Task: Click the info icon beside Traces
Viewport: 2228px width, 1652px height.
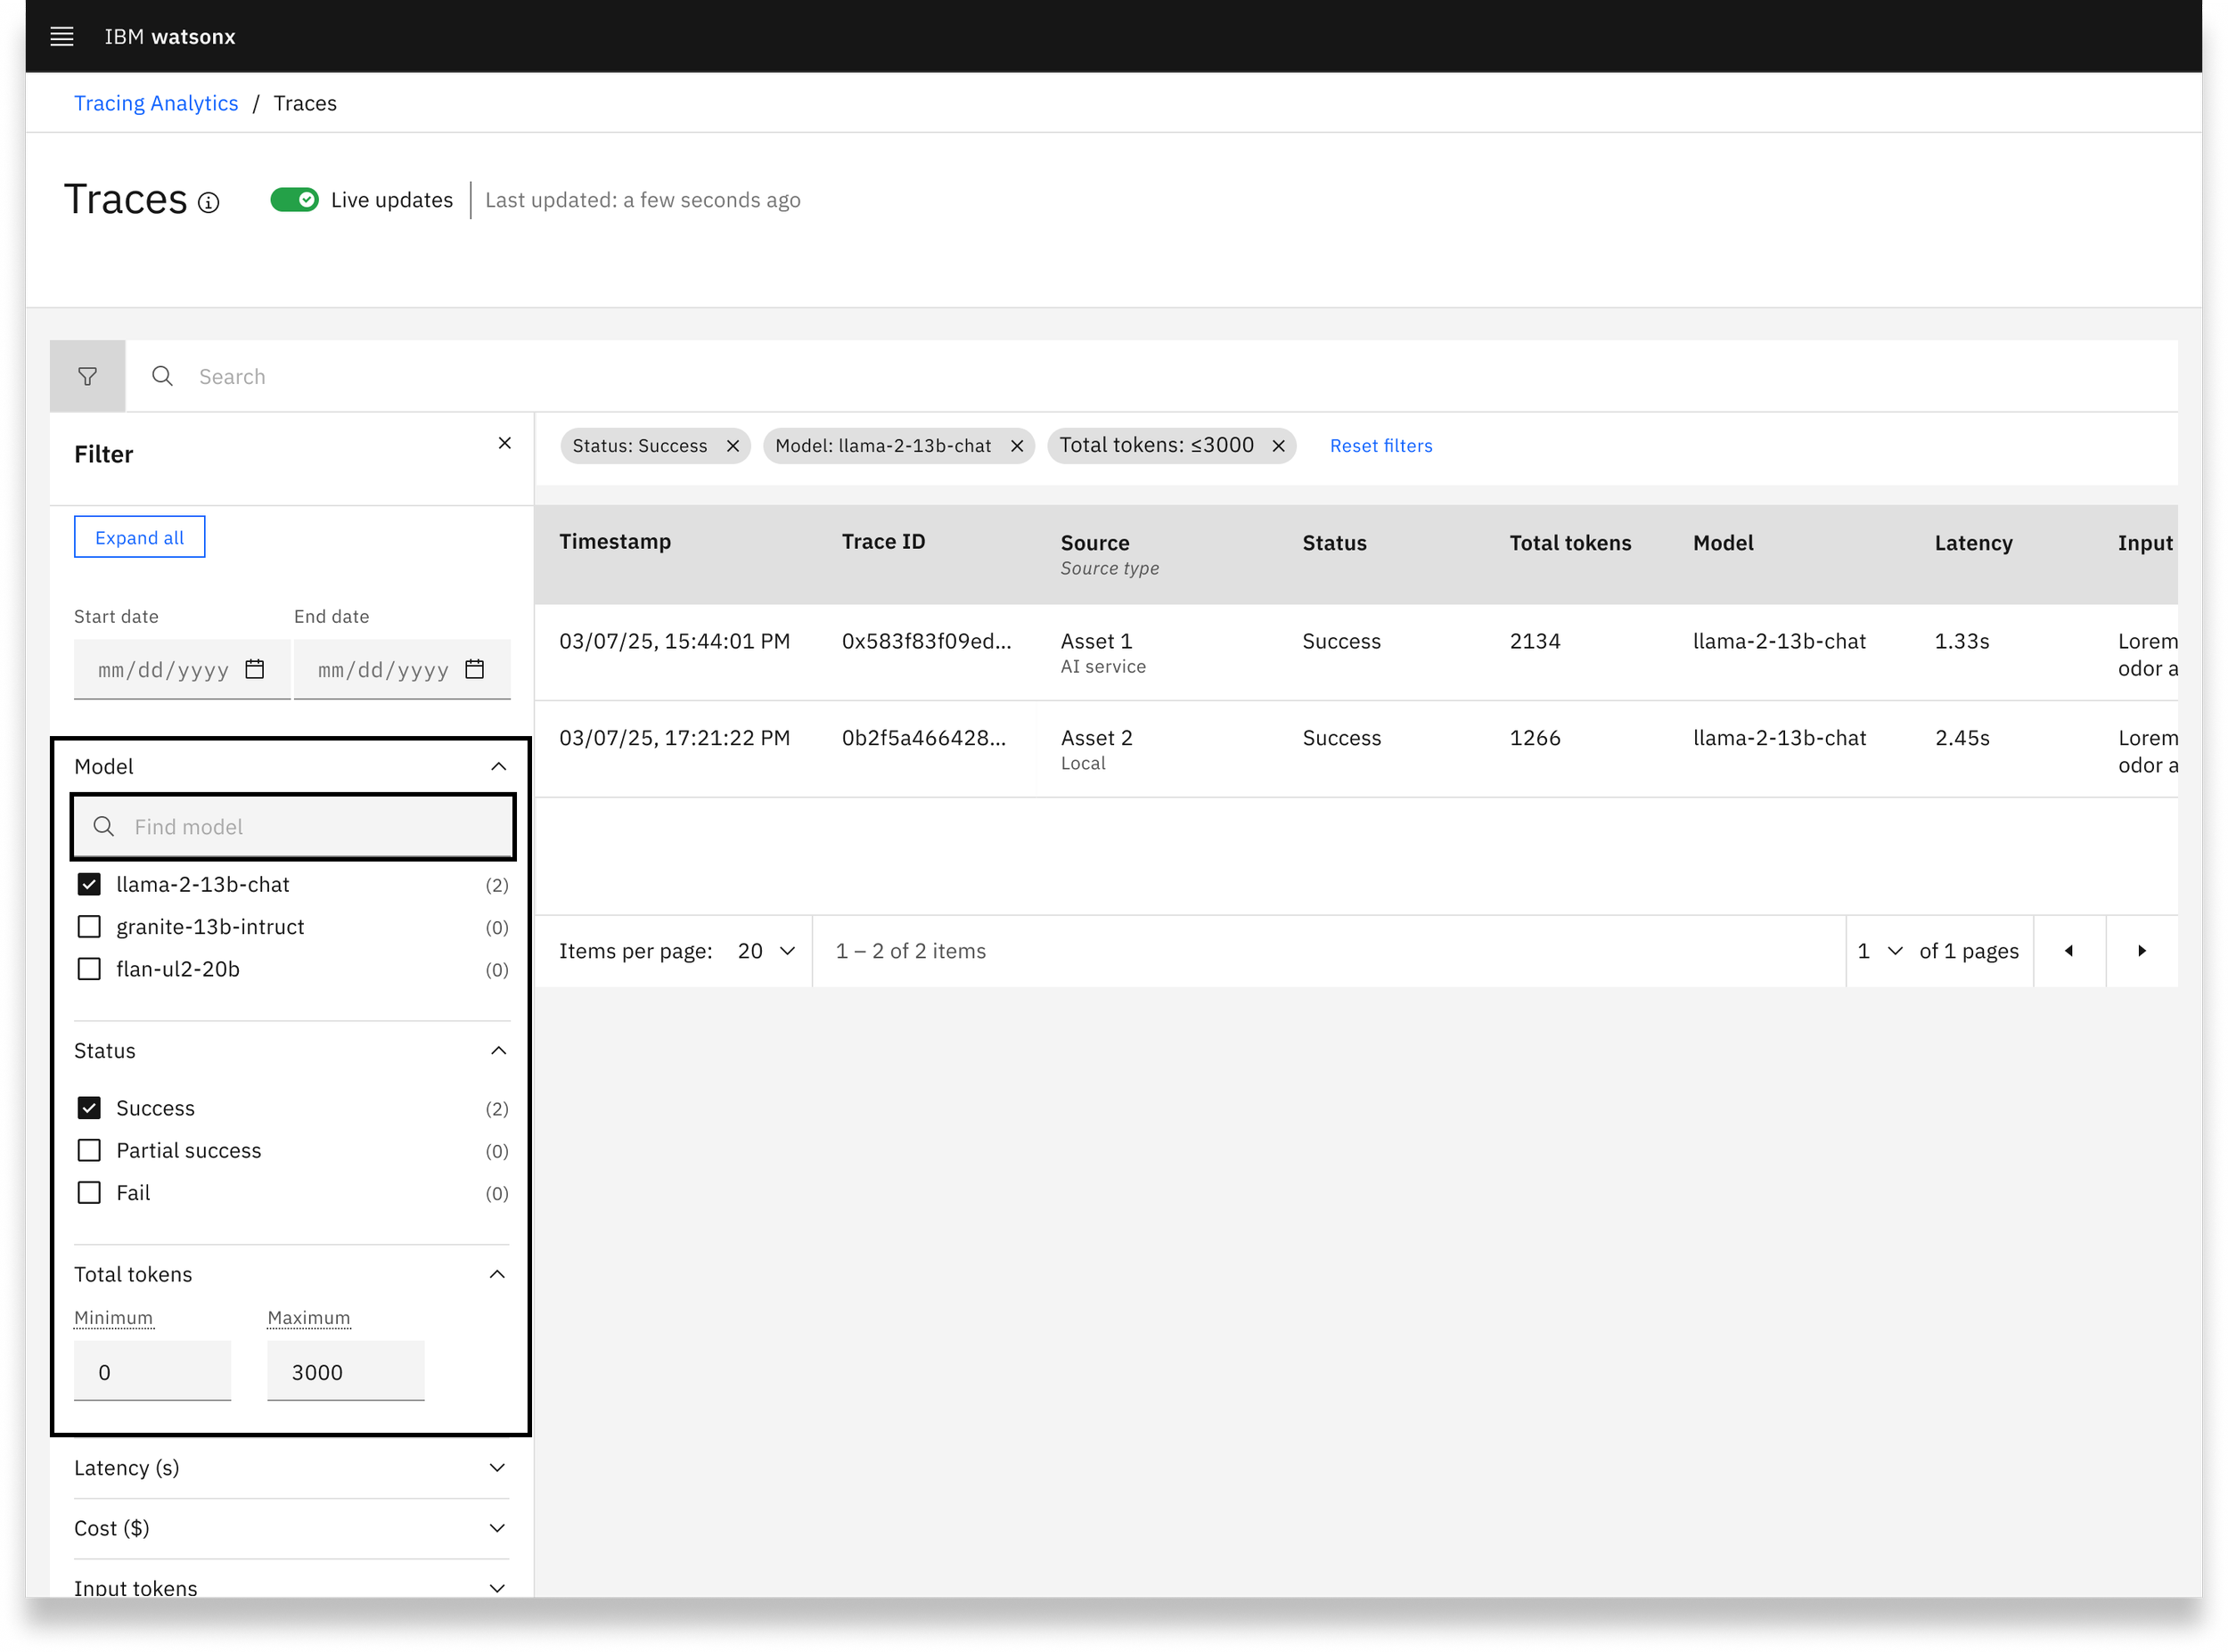Action: pos(208,203)
